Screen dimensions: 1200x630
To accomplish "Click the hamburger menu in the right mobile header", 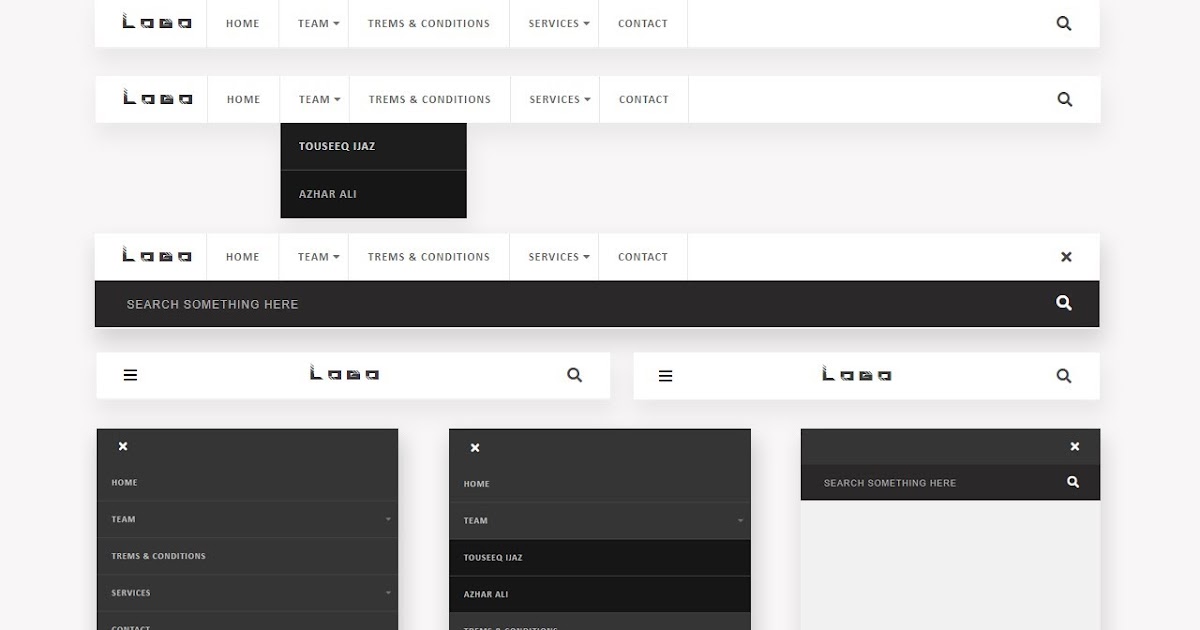I will 665,375.
